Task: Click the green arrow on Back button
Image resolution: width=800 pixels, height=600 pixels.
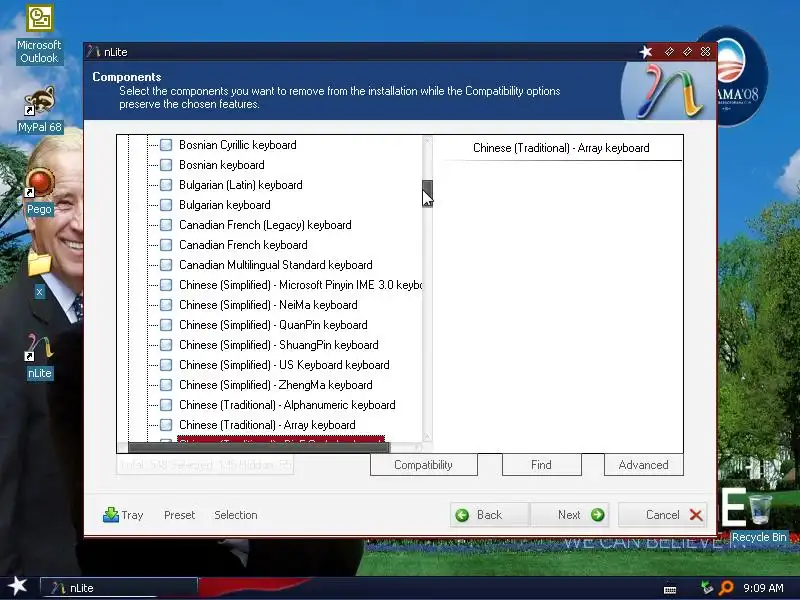Action: tap(462, 515)
